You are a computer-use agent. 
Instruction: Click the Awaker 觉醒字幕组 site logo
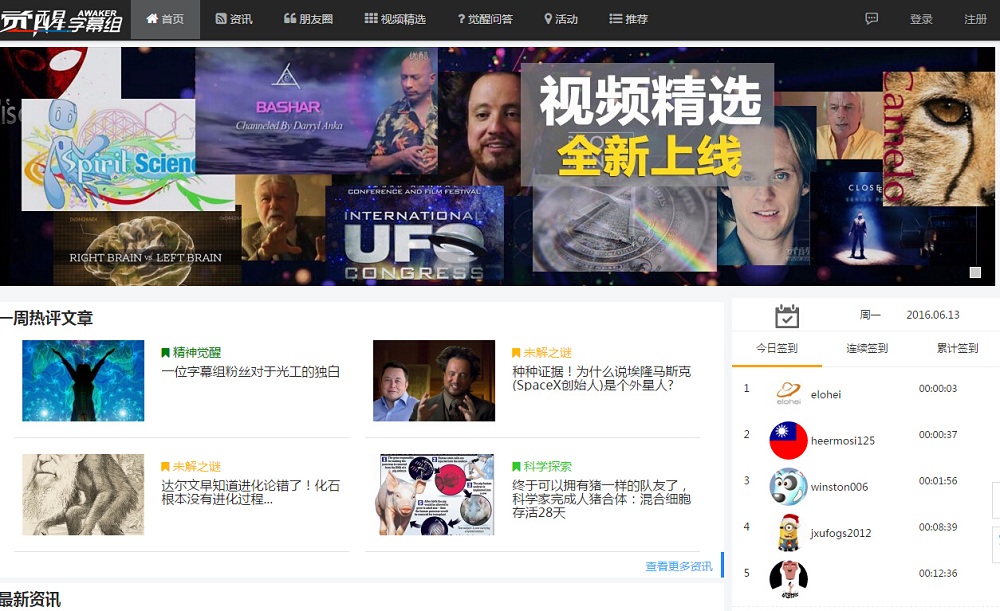tap(62, 20)
